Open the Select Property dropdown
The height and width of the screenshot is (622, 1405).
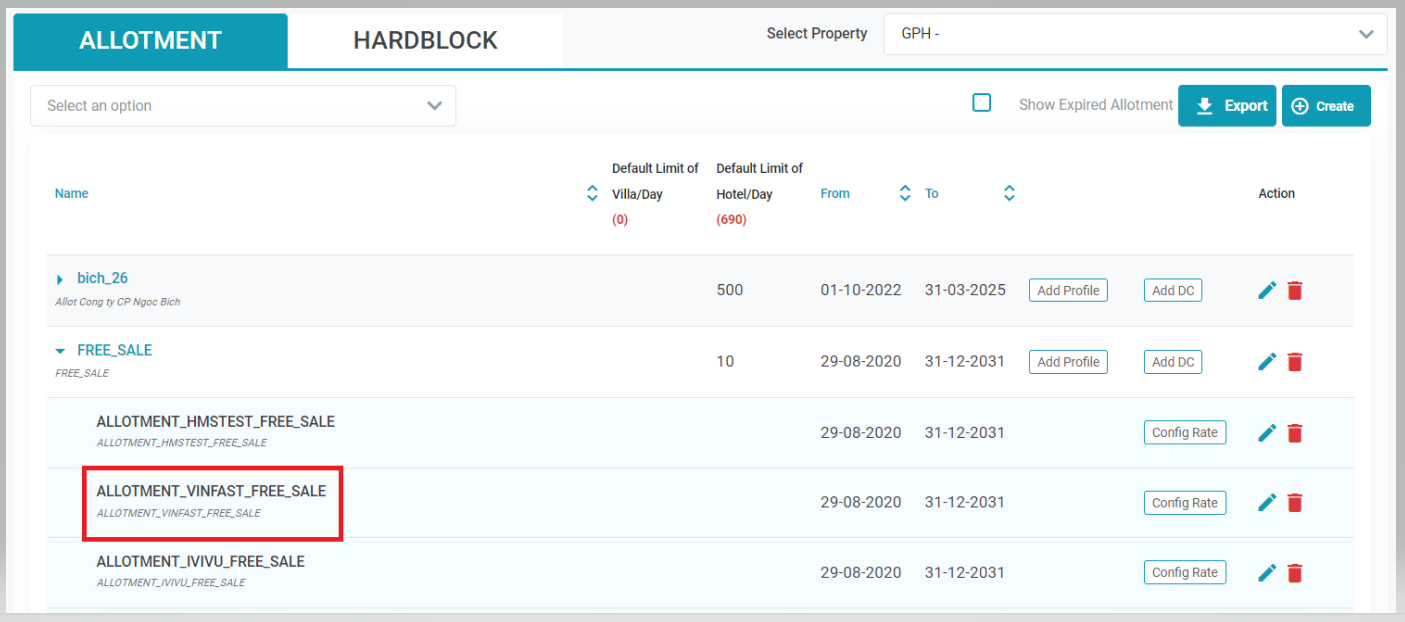pyautogui.click(x=1135, y=34)
